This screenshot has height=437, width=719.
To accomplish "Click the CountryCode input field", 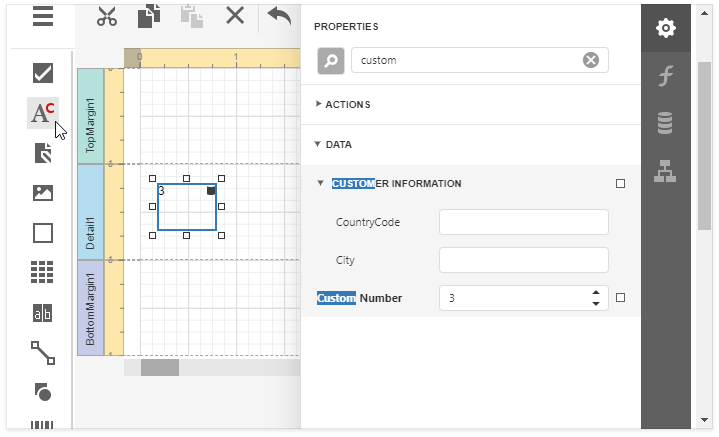I will click(x=524, y=222).
